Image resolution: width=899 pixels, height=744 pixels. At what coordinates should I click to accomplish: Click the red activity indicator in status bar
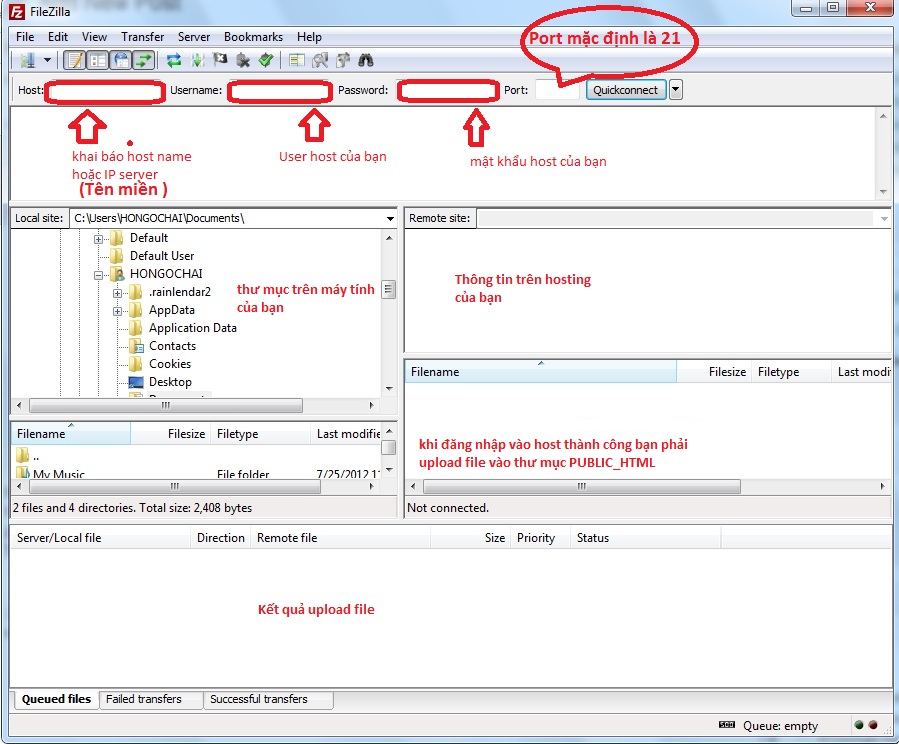[873, 725]
